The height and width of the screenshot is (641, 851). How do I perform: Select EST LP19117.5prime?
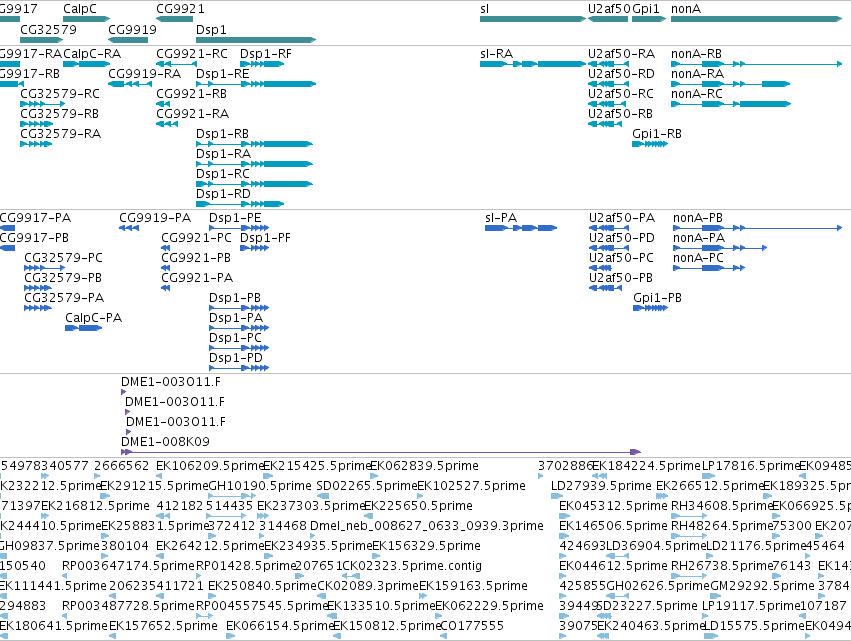(x=752, y=606)
